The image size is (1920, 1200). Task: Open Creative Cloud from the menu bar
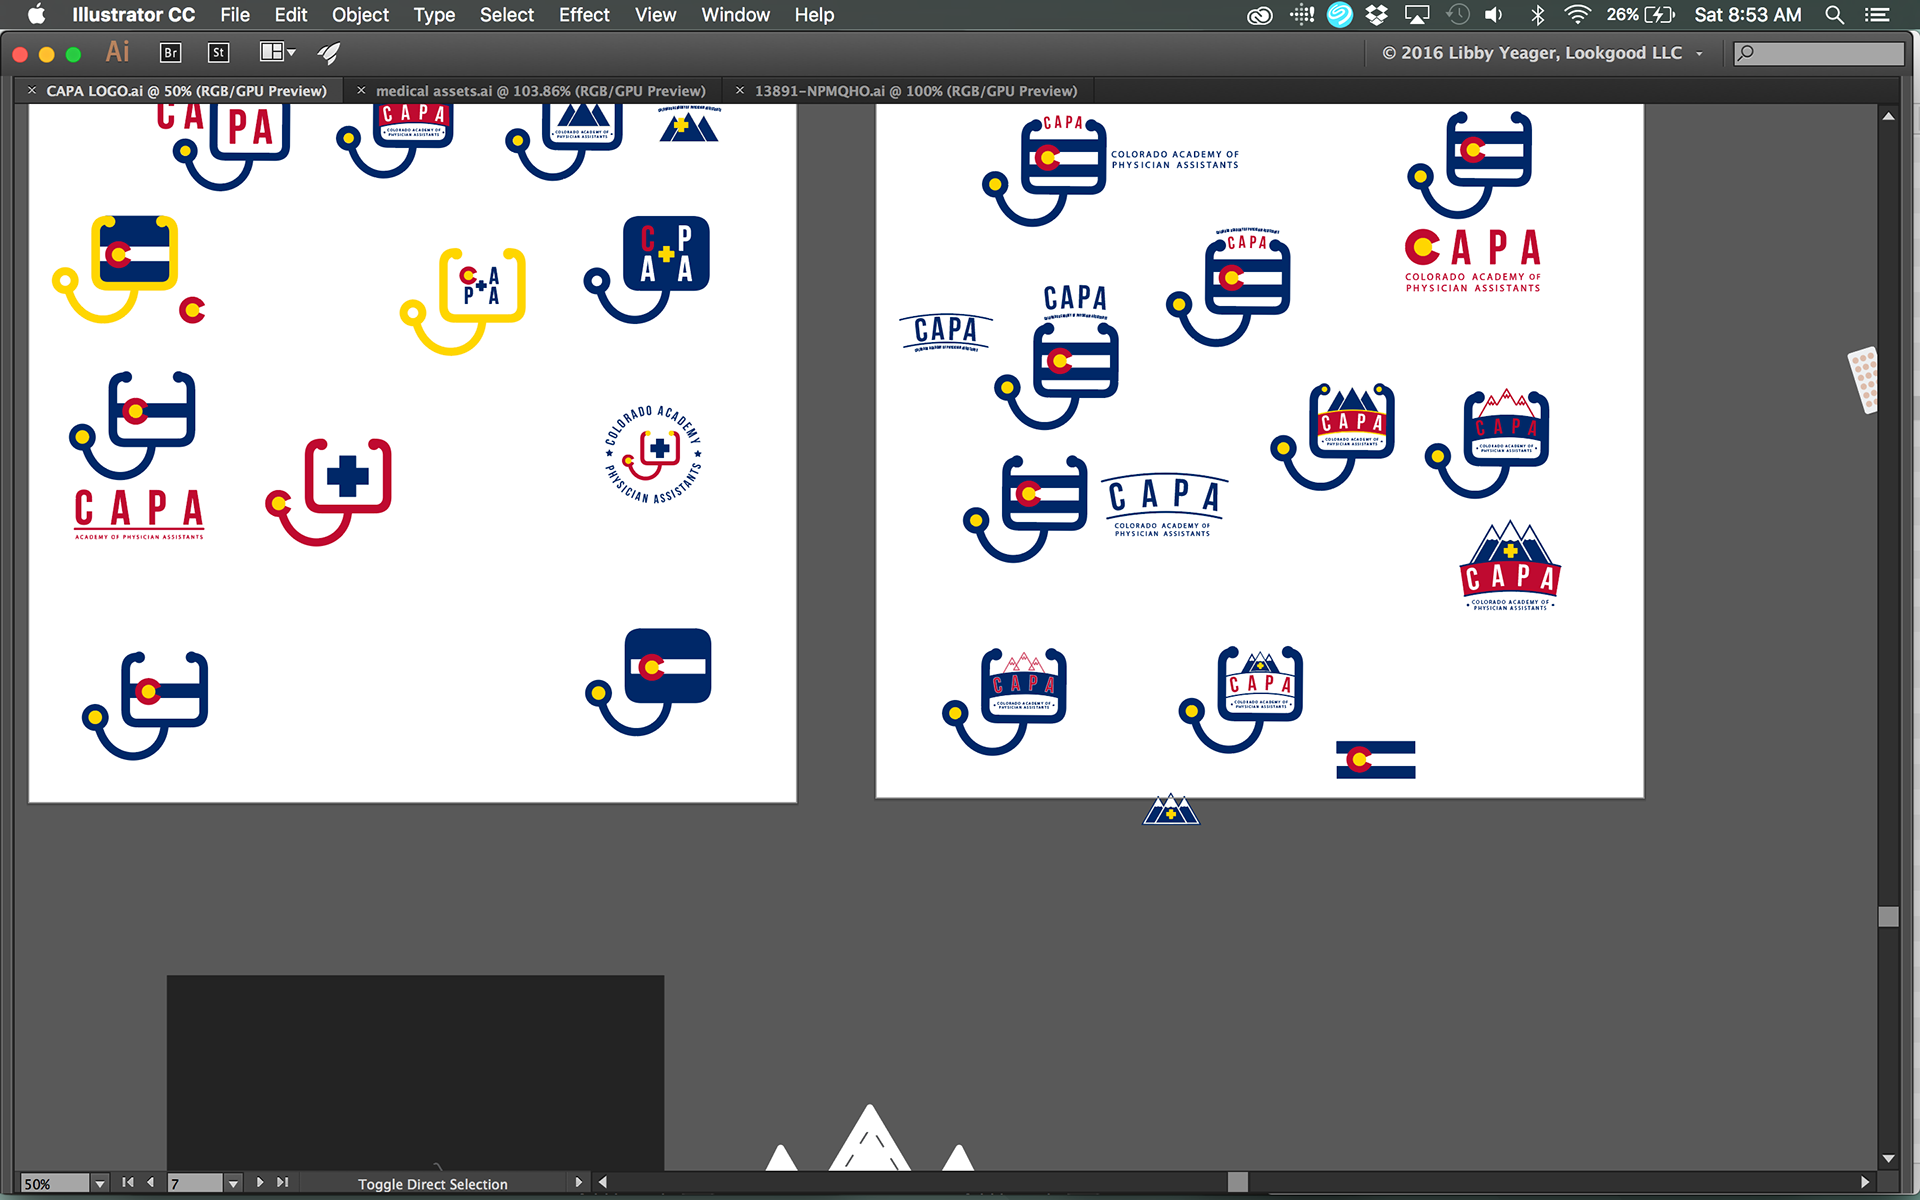point(1260,15)
